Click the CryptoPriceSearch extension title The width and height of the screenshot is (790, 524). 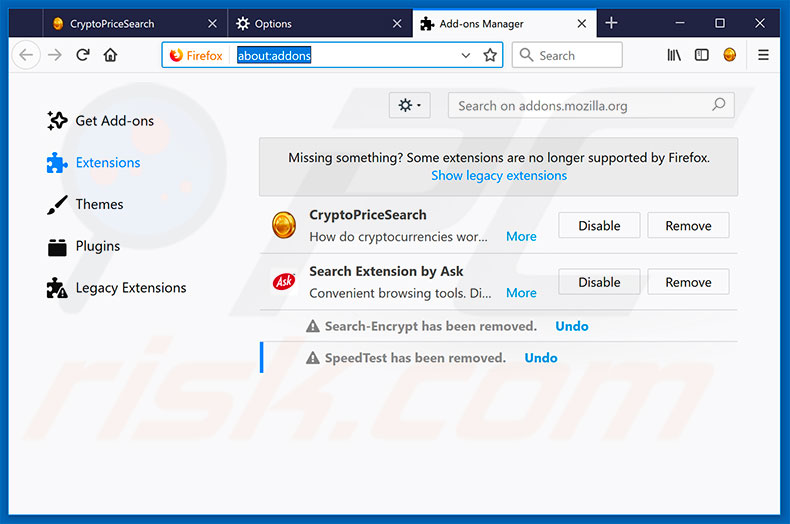tap(368, 215)
